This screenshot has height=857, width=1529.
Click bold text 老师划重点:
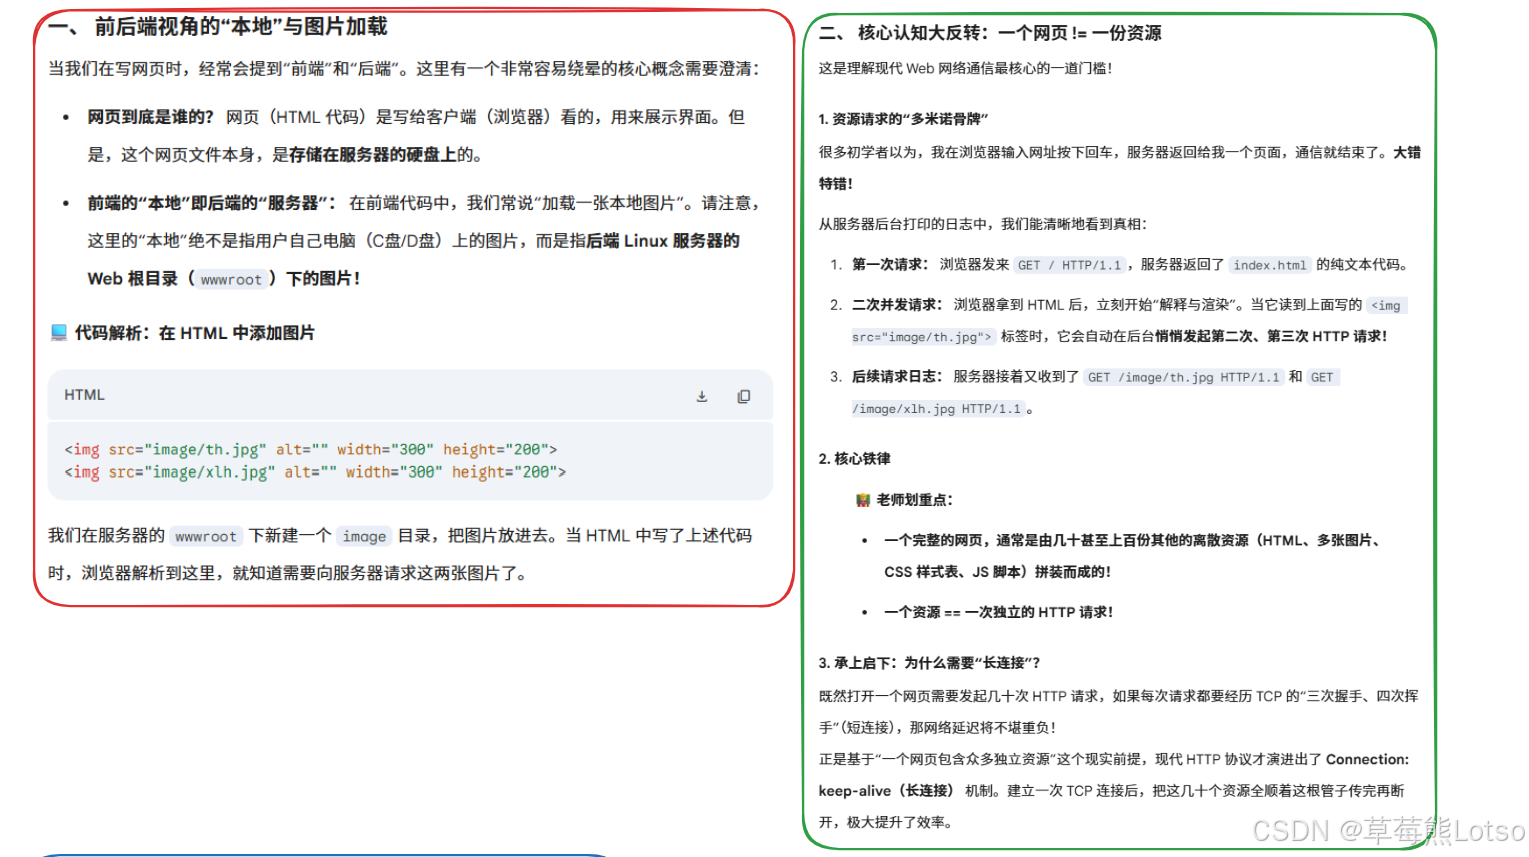click(914, 500)
